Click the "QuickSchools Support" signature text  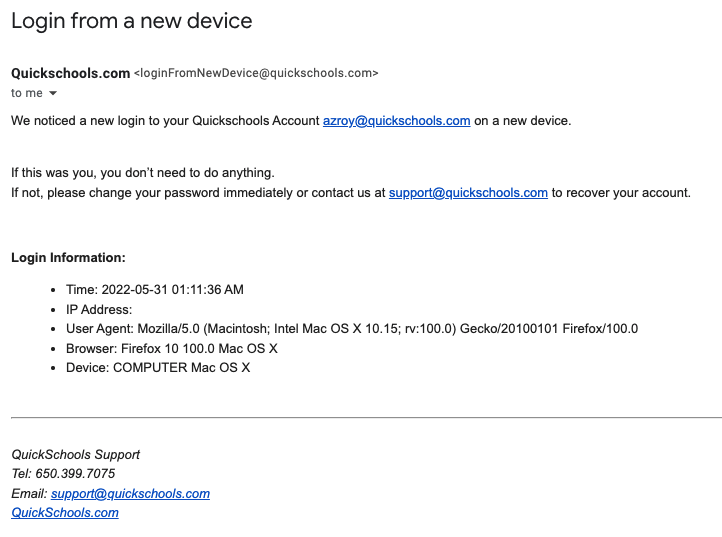click(x=75, y=455)
